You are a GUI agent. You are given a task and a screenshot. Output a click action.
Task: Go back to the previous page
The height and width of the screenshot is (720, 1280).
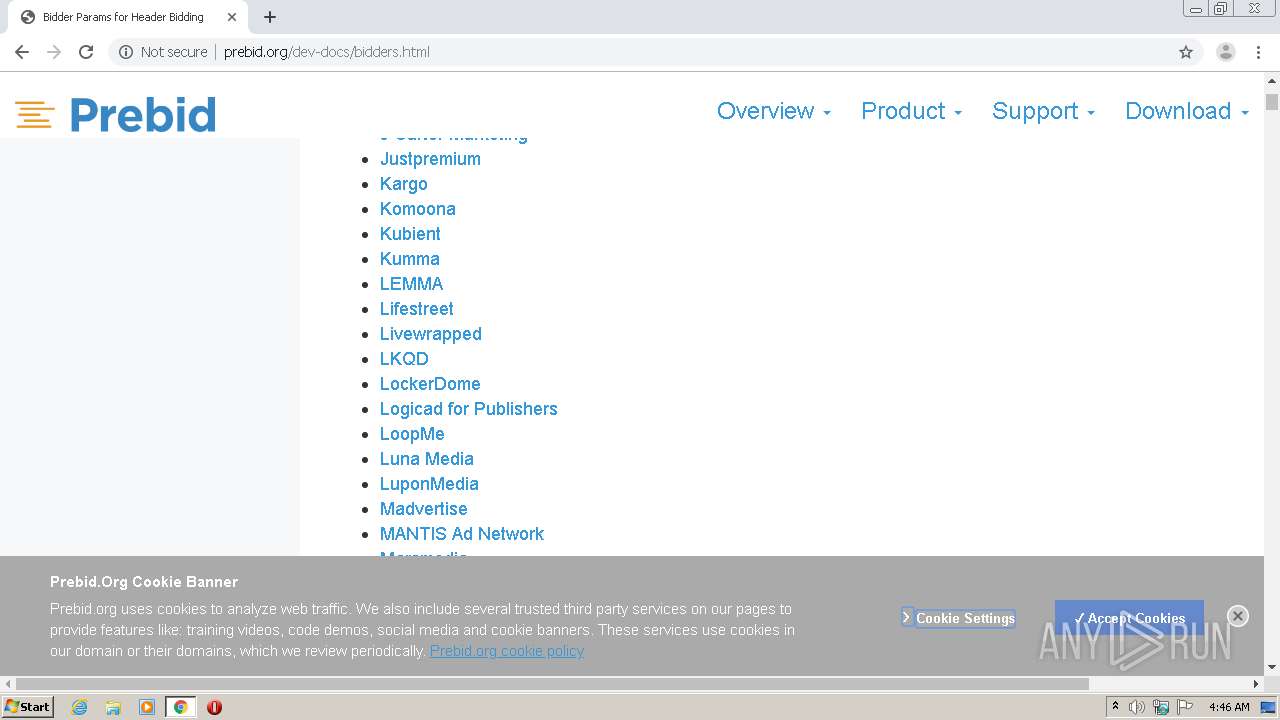click(22, 52)
